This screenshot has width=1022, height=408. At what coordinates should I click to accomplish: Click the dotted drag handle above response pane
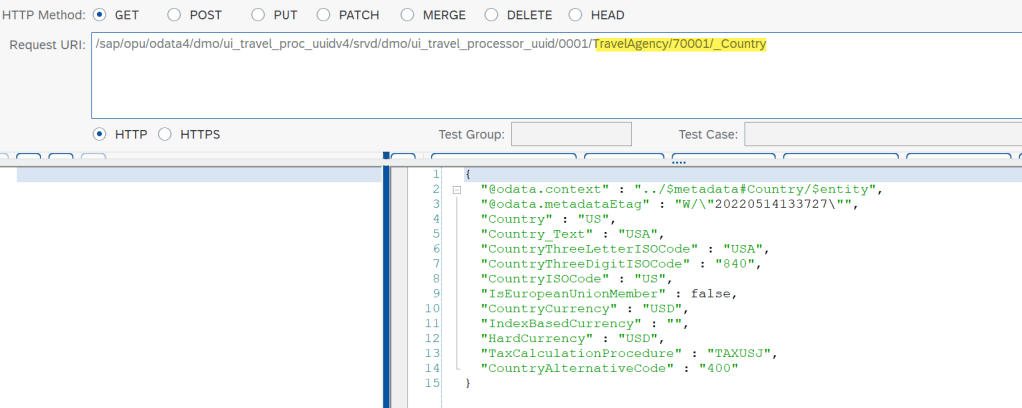679,160
